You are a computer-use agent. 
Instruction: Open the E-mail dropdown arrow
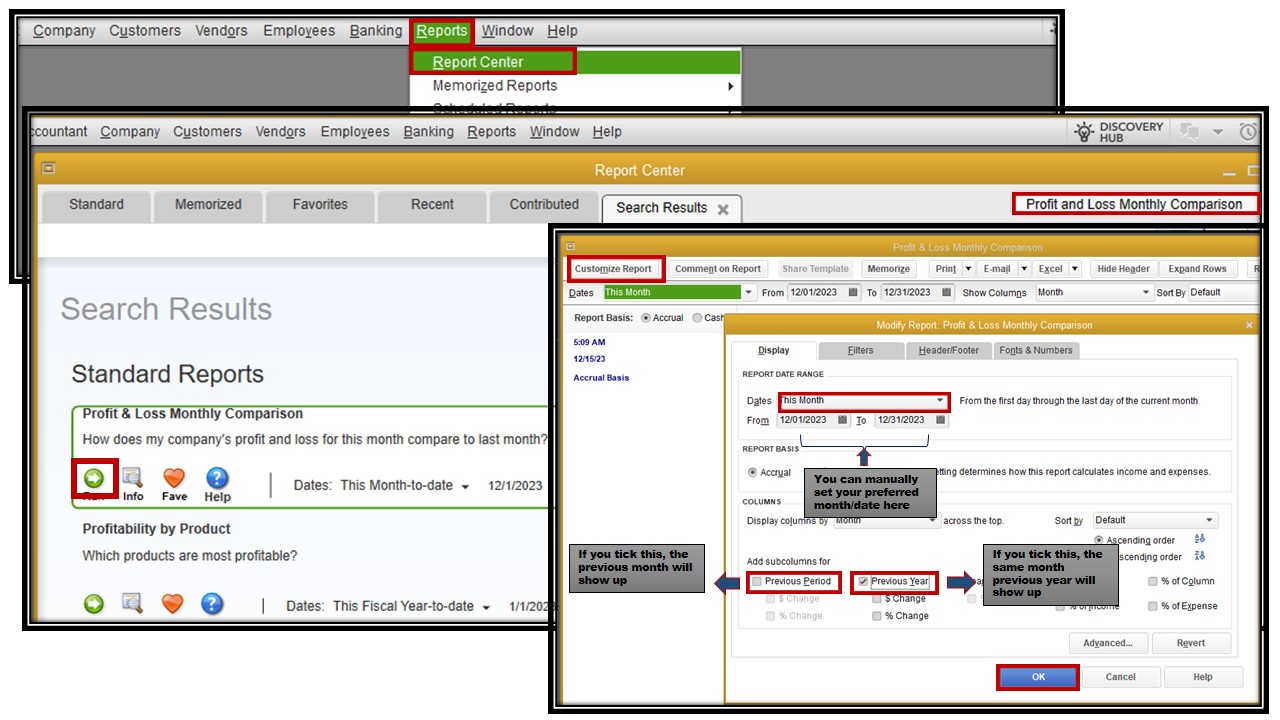point(1022,269)
